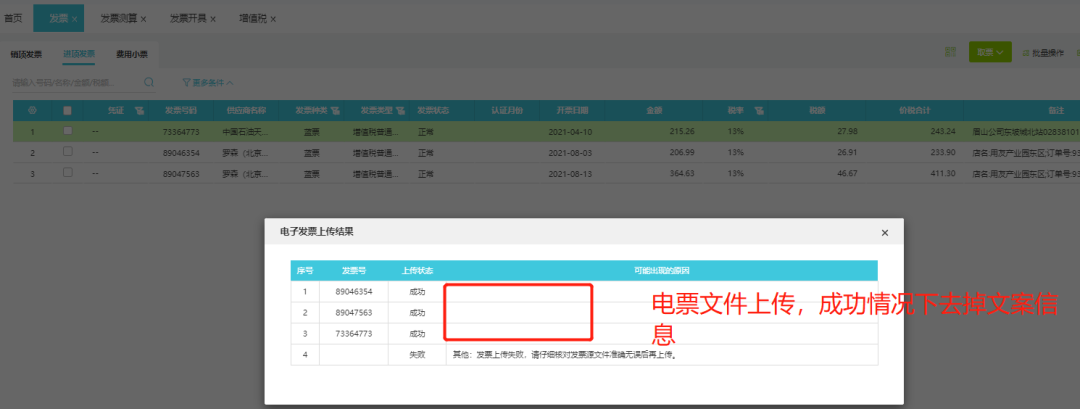Click total cell 411.30
This screenshot has width=1080, height=409.
[x=942, y=174]
